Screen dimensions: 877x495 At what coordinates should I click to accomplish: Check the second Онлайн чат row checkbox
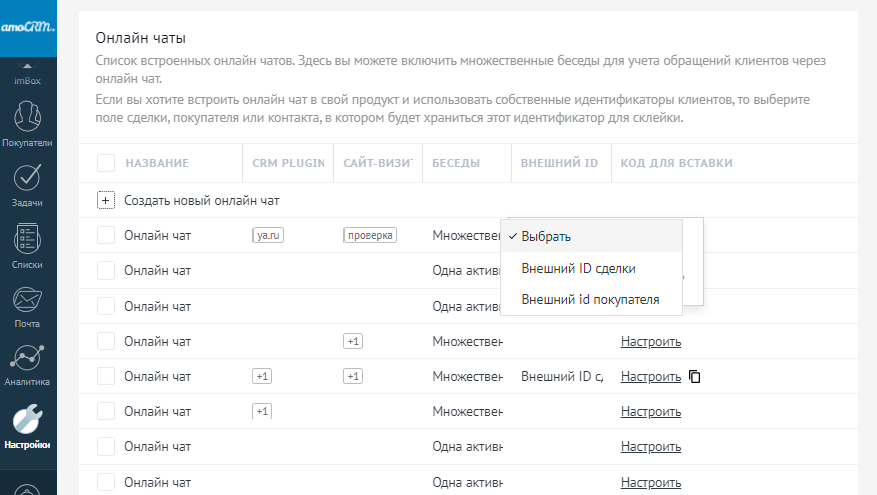106,271
